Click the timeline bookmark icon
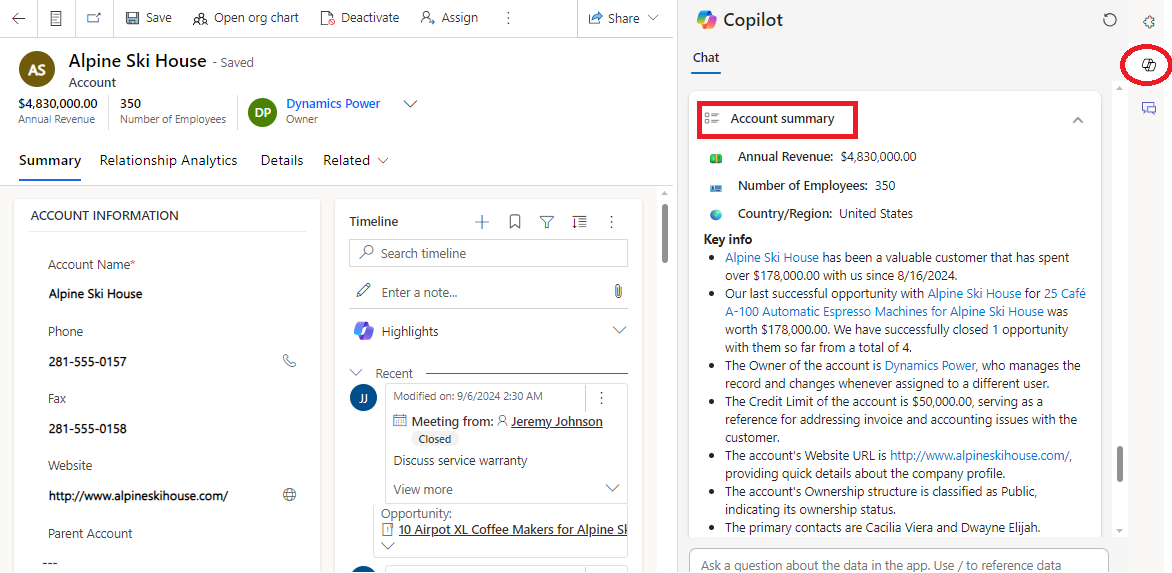 coord(515,222)
